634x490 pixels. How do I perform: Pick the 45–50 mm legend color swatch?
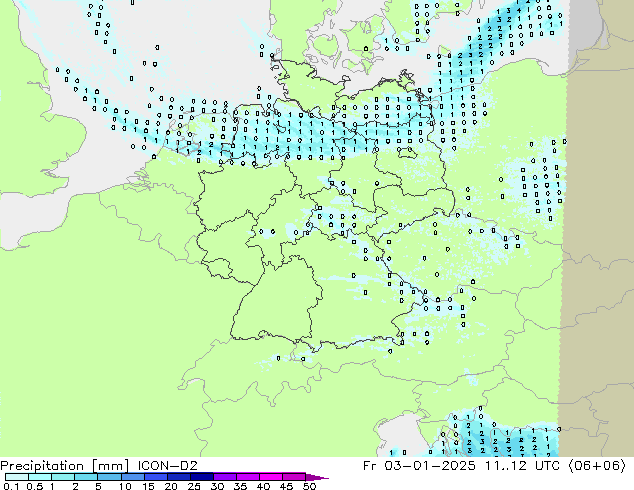pos(294,477)
